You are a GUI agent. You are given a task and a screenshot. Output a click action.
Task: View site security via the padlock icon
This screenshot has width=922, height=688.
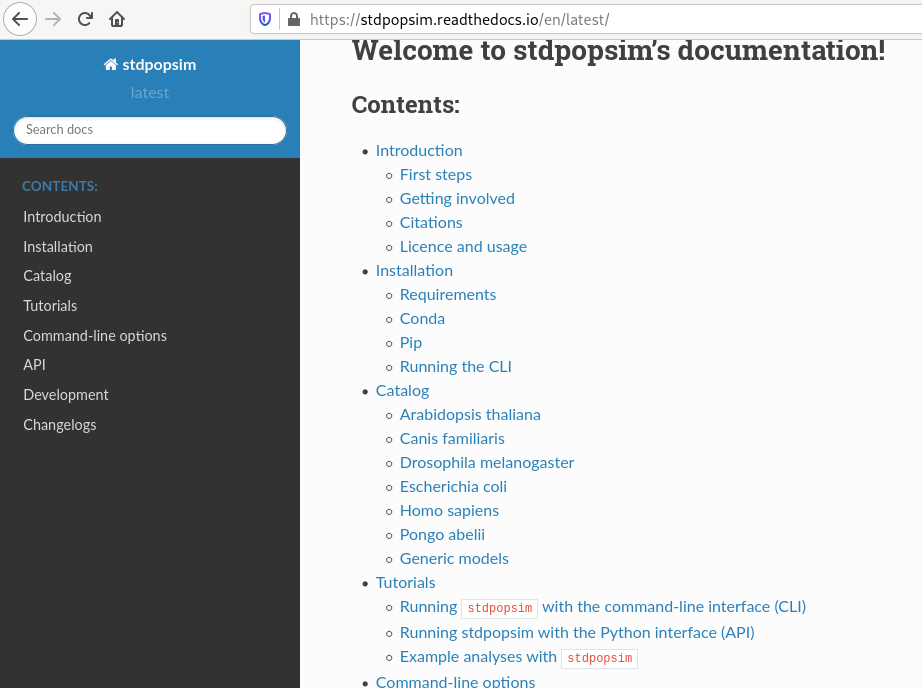pyautogui.click(x=293, y=20)
